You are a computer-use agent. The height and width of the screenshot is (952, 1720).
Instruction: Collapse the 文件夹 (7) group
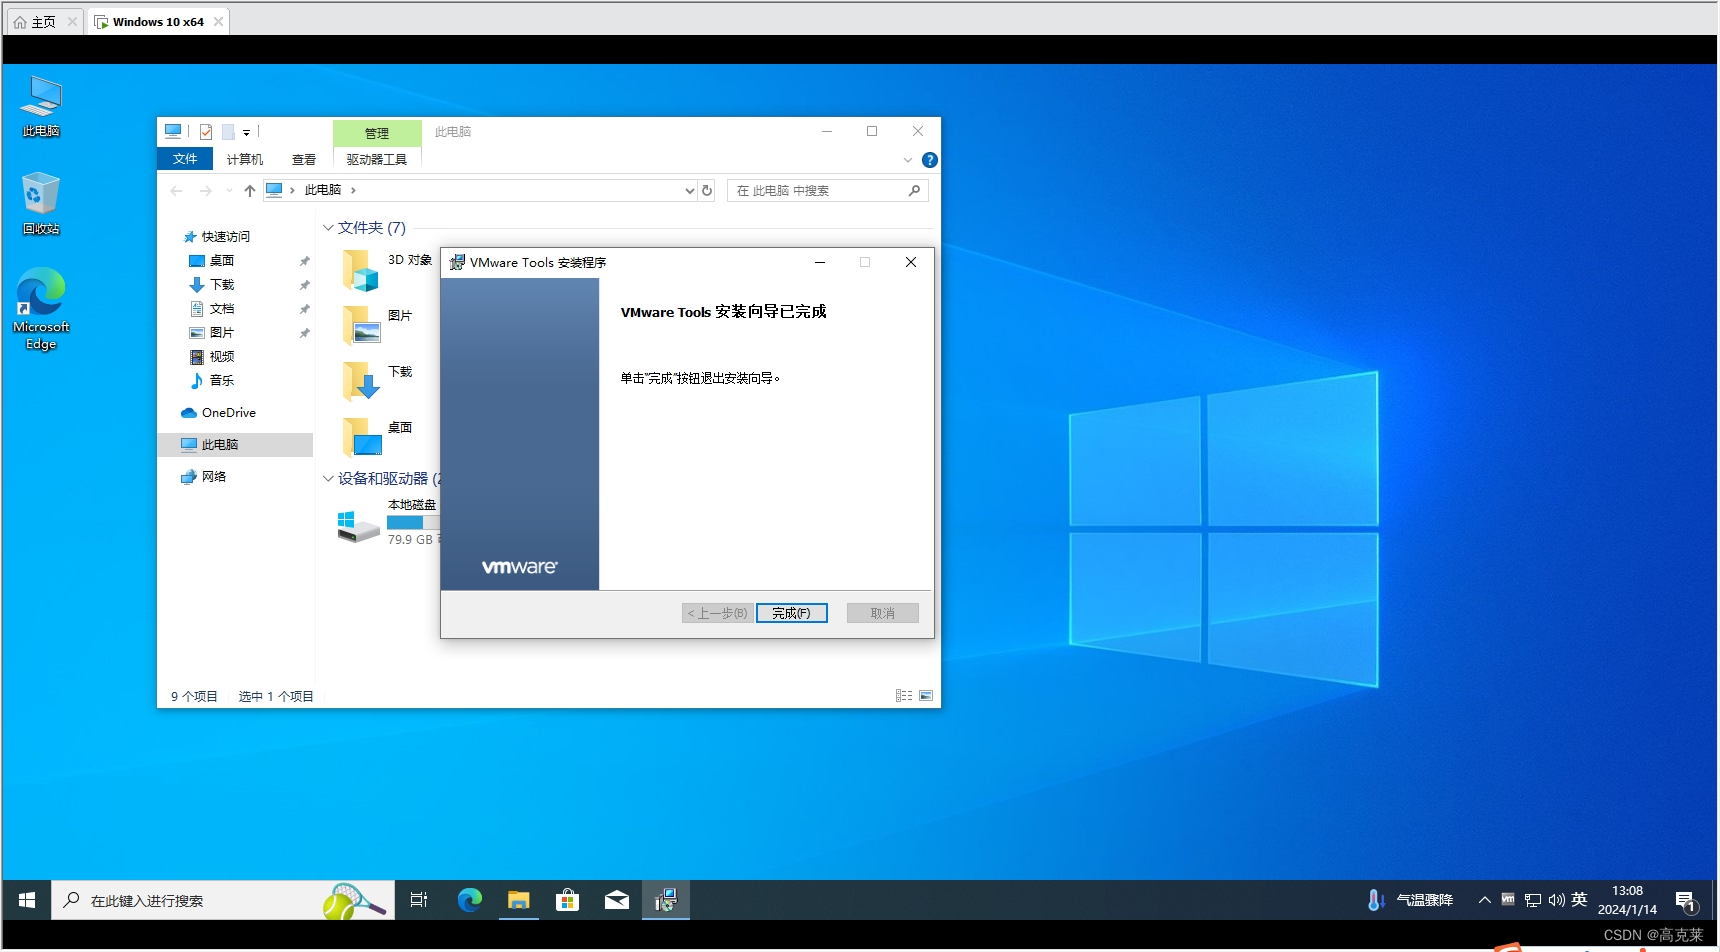tap(328, 227)
